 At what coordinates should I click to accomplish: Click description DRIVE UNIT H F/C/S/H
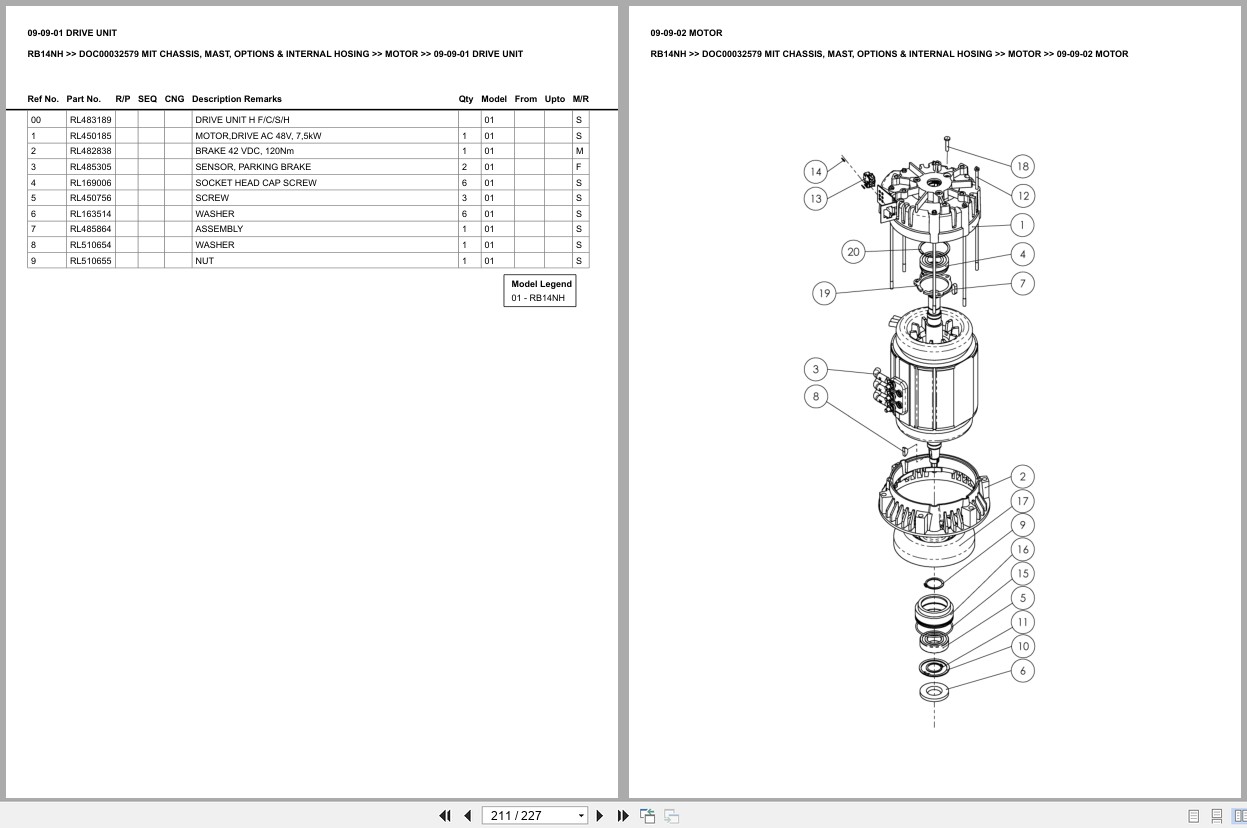[242, 120]
